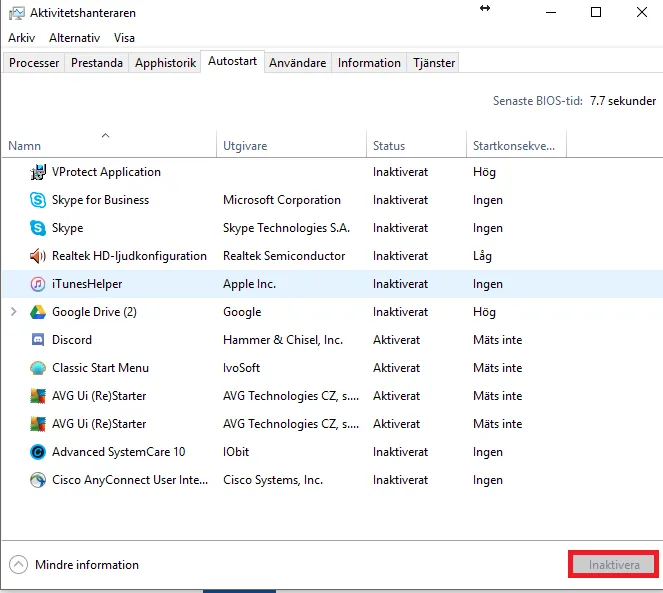Click the blue Skype icon in the Skype Technologies row
Image resolution: width=663 pixels, height=593 pixels.
[x=38, y=228]
